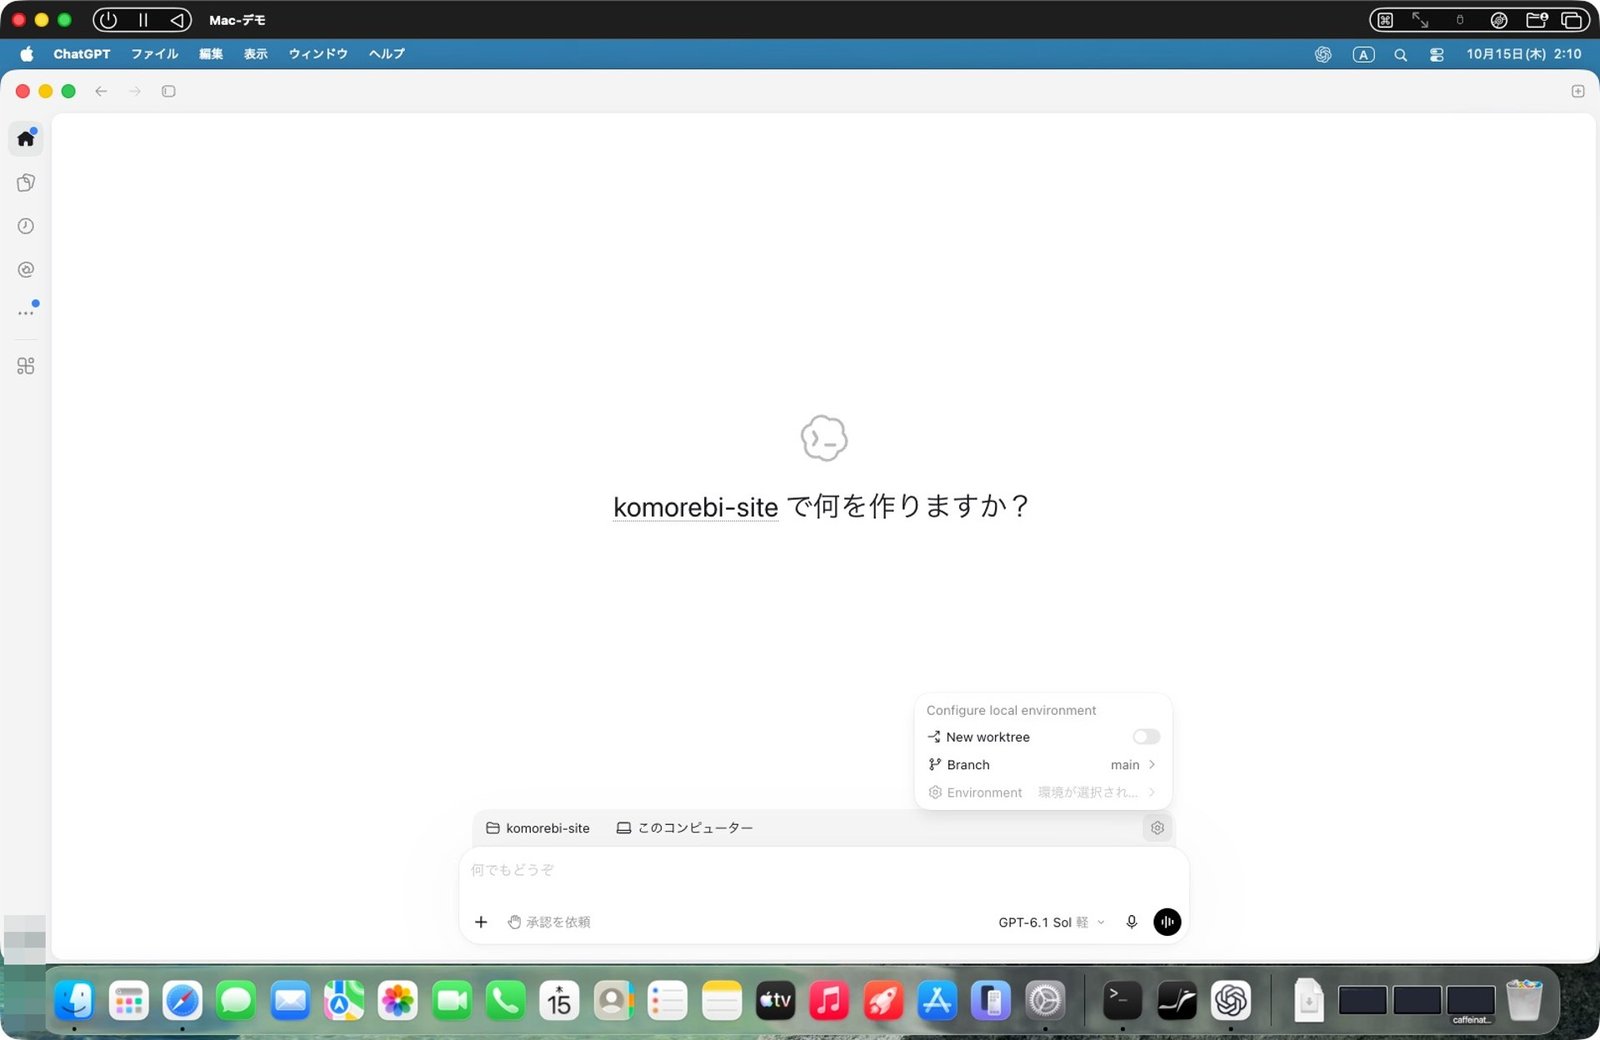Open Spotlight search in menu bar
The height and width of the screenshot is (1040, 1600).
(1401, 54)
